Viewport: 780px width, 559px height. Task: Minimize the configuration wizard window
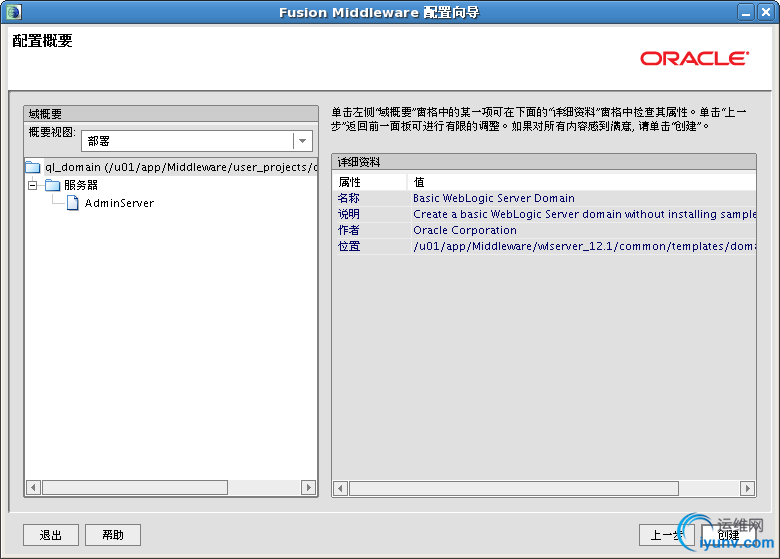tap(746, 12)
